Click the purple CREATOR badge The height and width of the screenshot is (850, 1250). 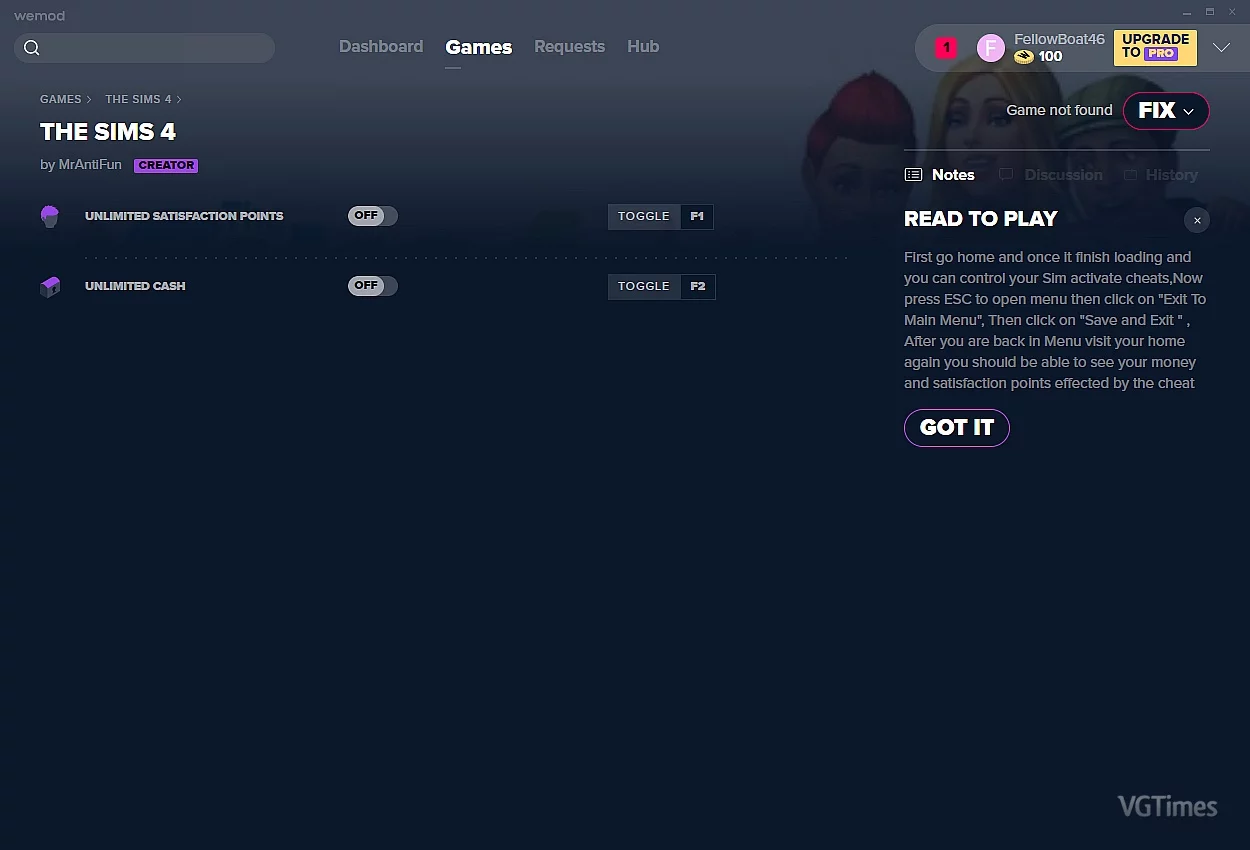166,166
